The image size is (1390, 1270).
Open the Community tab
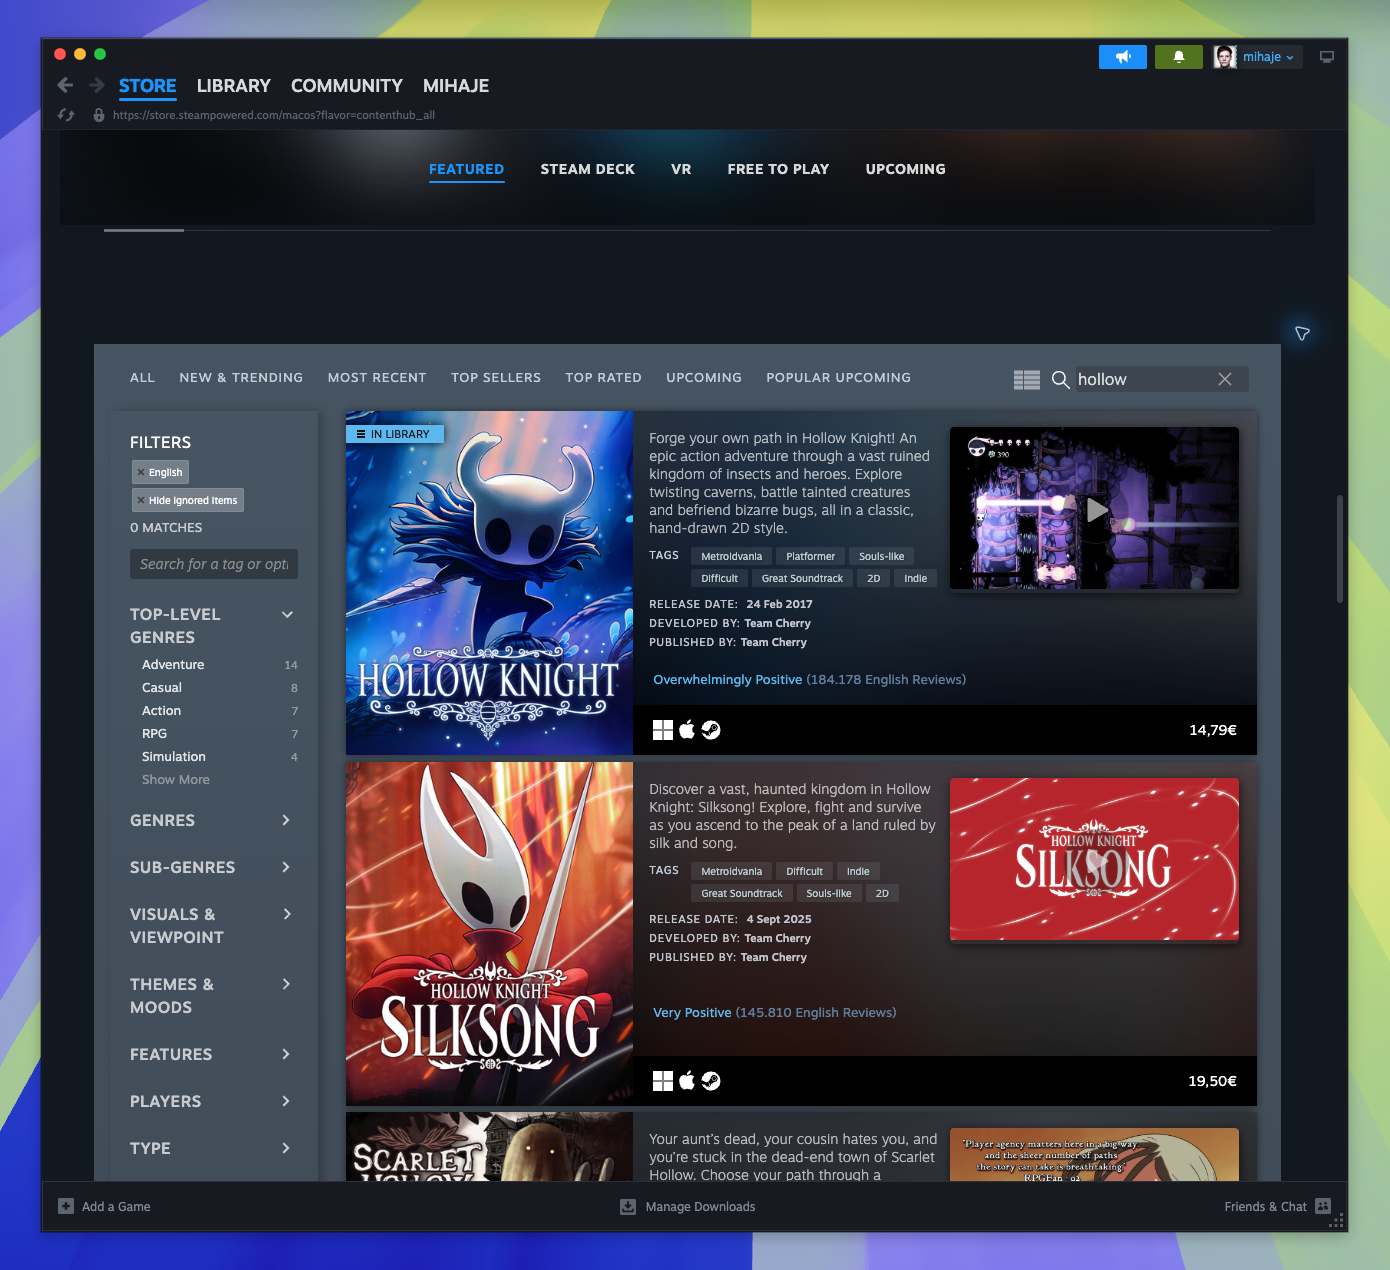[x=347, y=86]
